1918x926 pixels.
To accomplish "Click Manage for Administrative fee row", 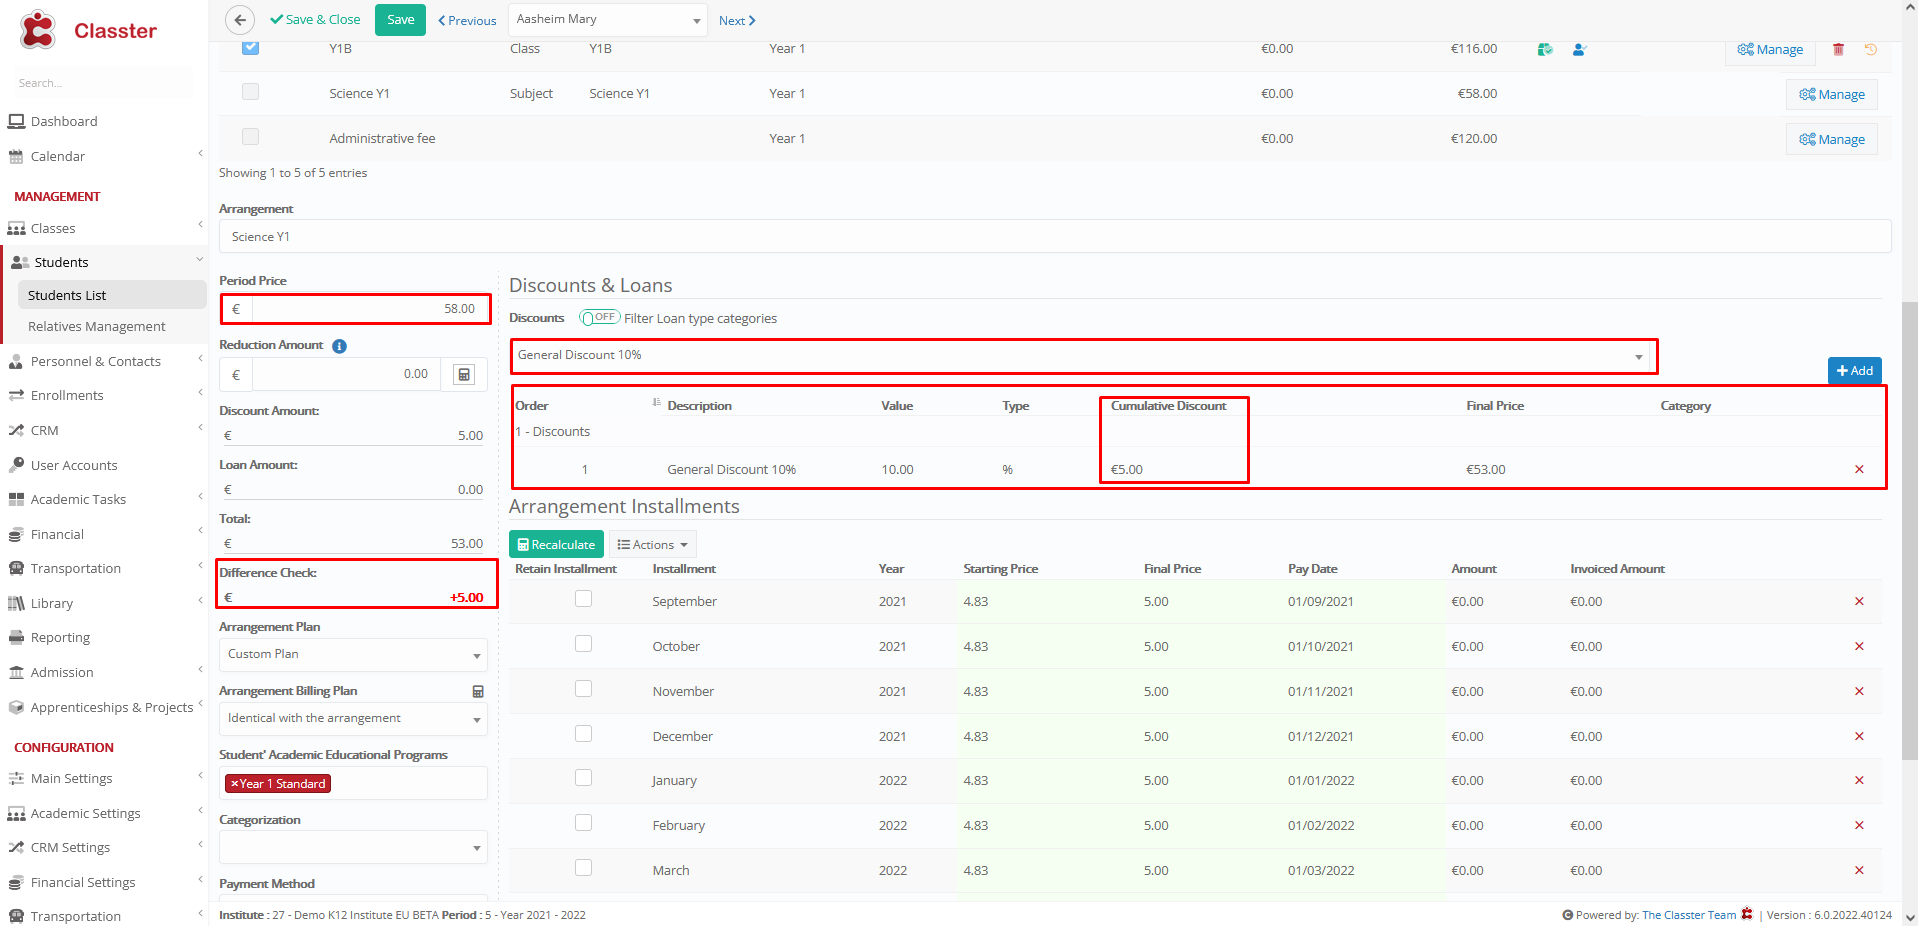I will 1832,139.
